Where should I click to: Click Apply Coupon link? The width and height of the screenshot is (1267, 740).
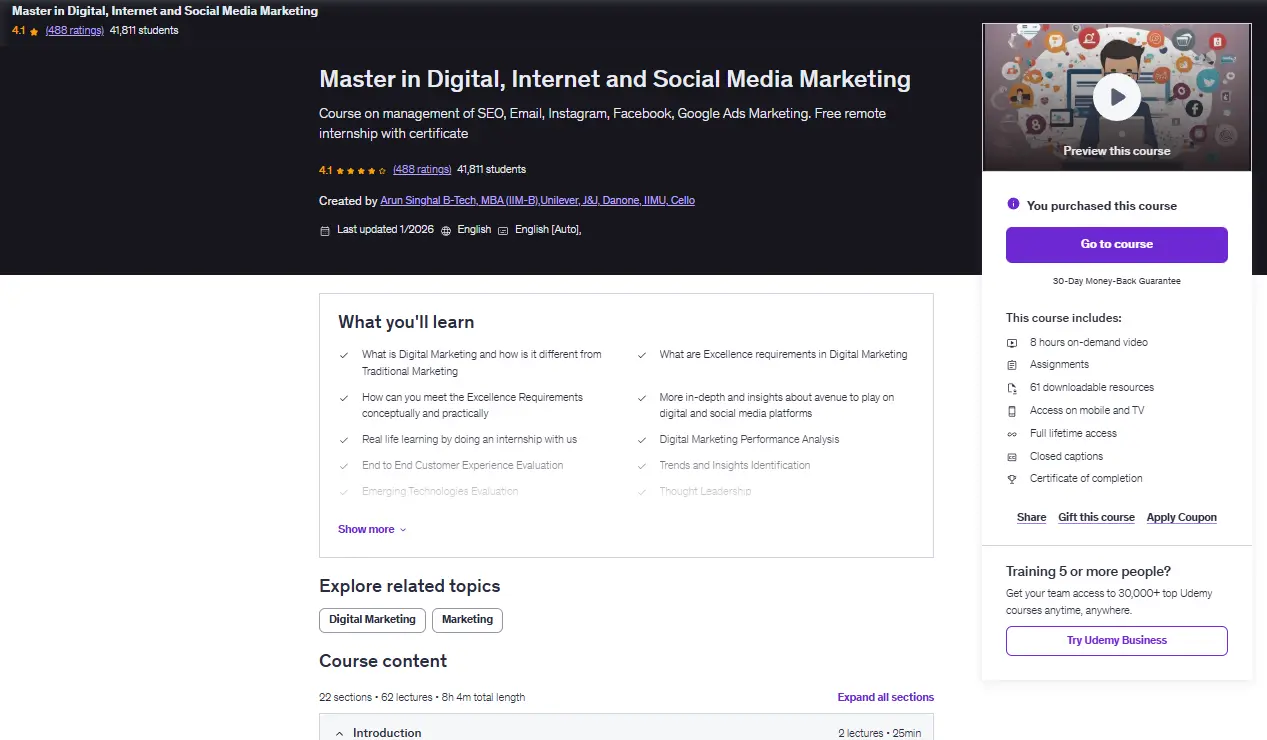tap(1182, 517)
